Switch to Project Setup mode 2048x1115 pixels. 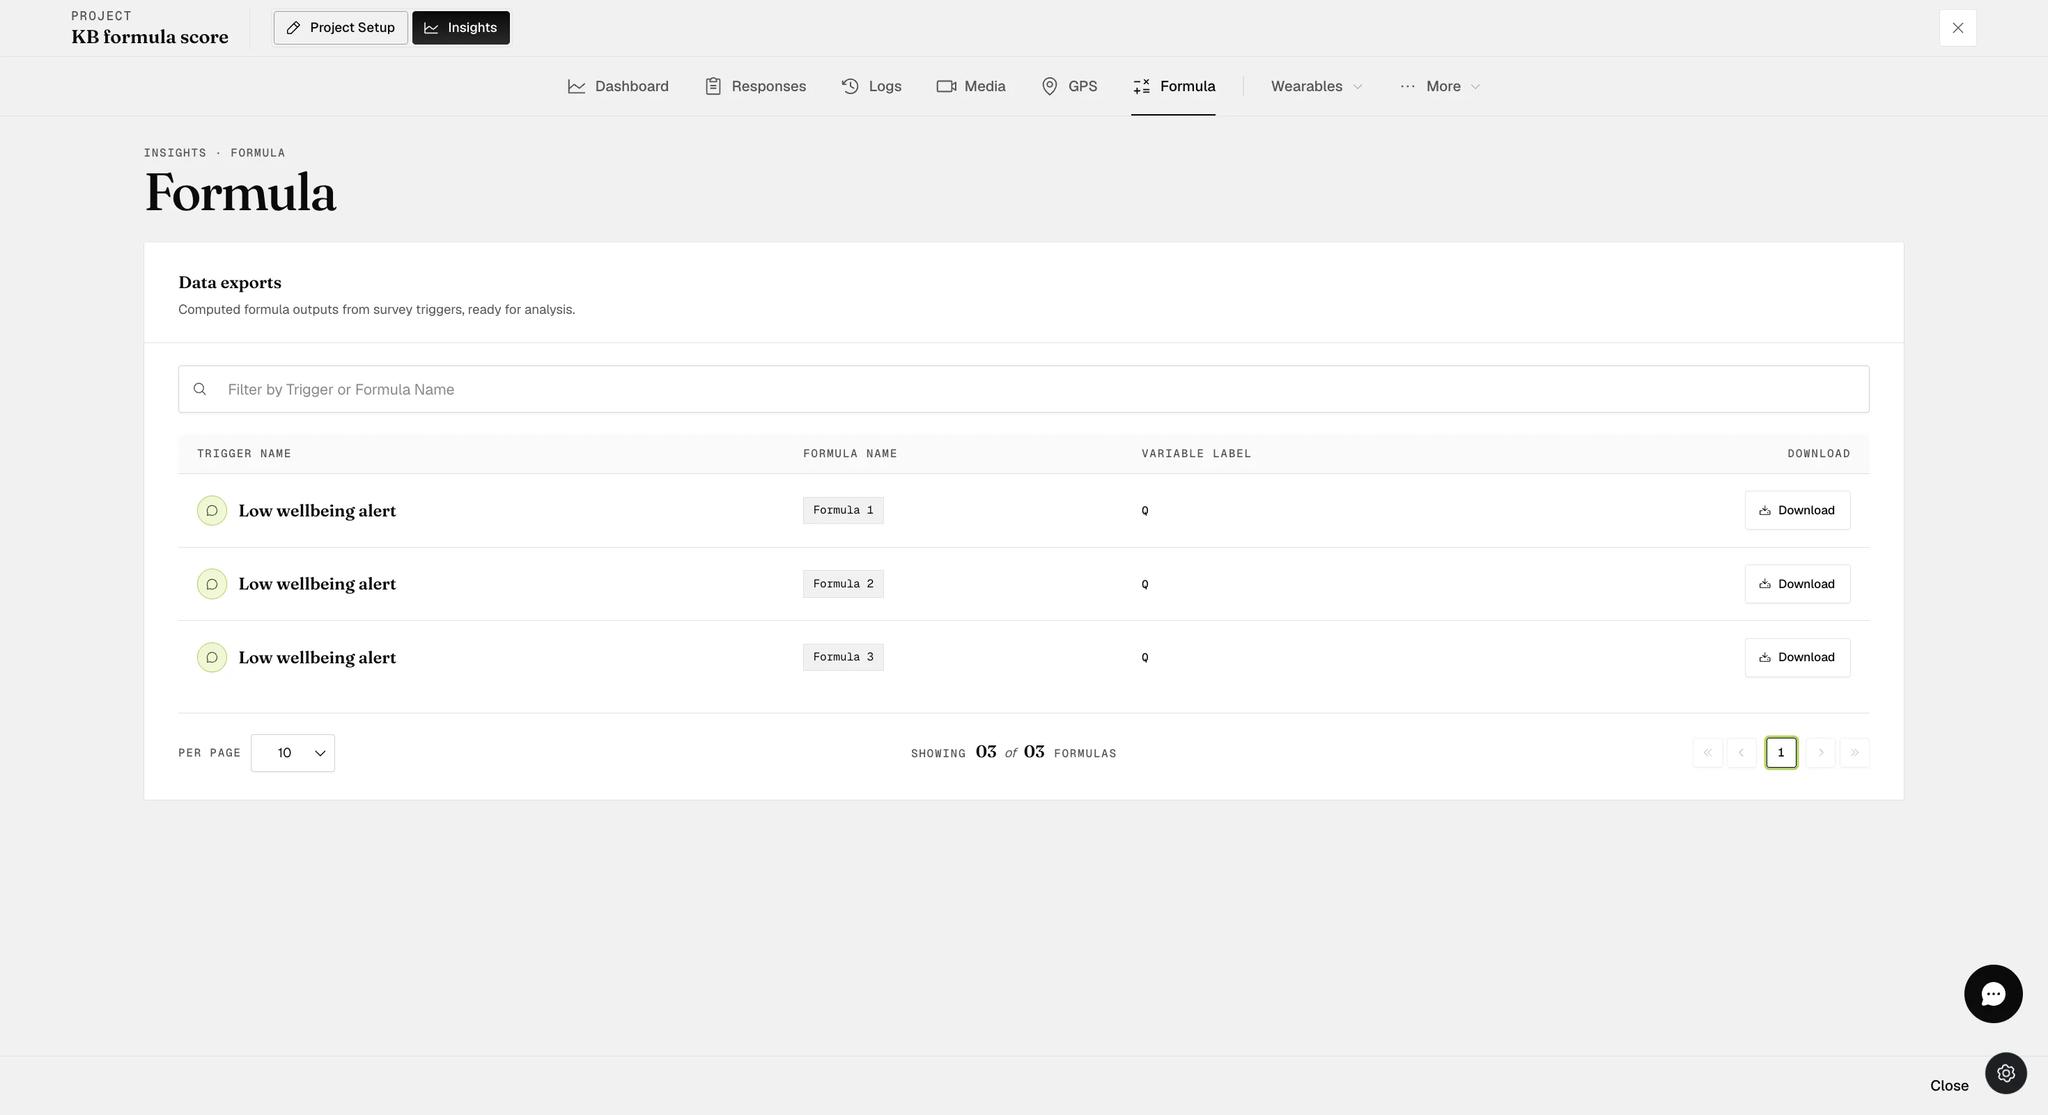coord(341,28)
